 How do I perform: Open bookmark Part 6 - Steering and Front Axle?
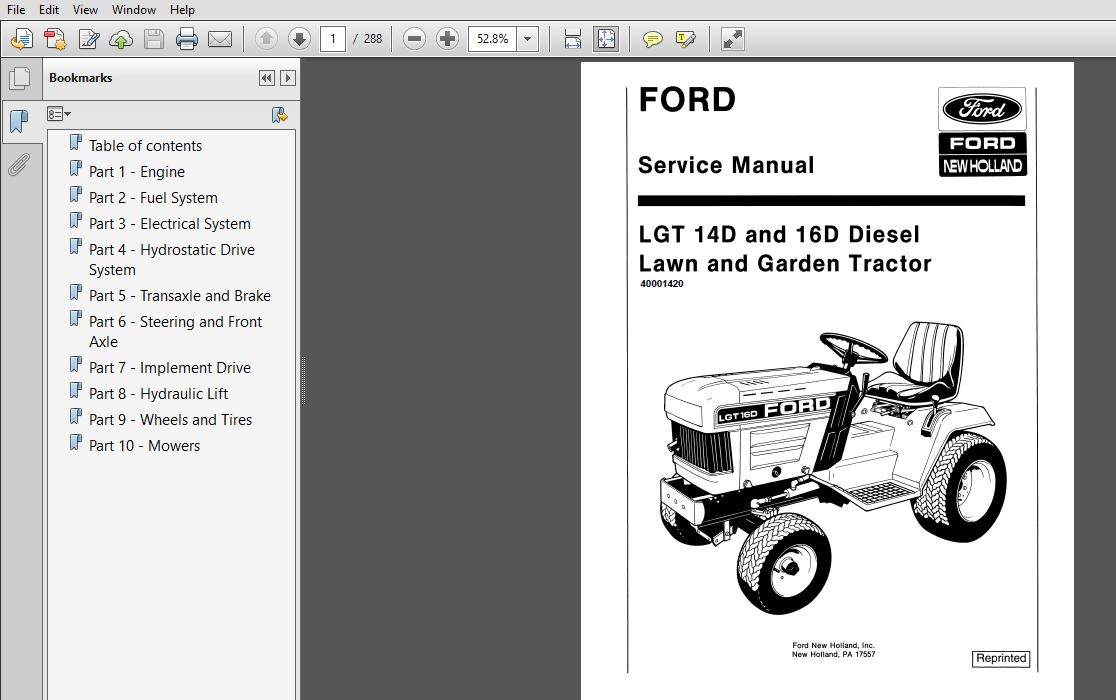[x=175, y=332]
